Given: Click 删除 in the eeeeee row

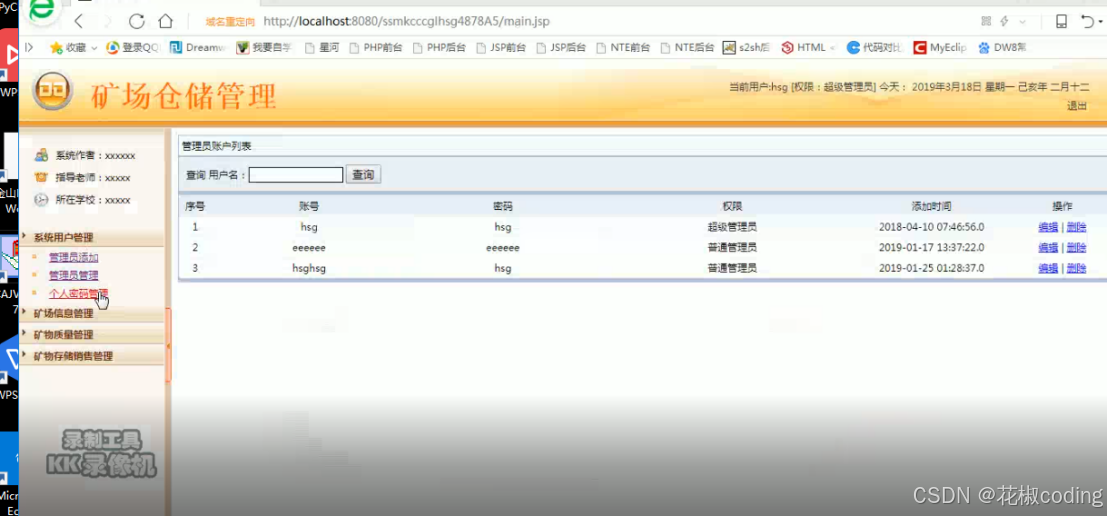Looking at the screenshot, I should (1076, 248).
